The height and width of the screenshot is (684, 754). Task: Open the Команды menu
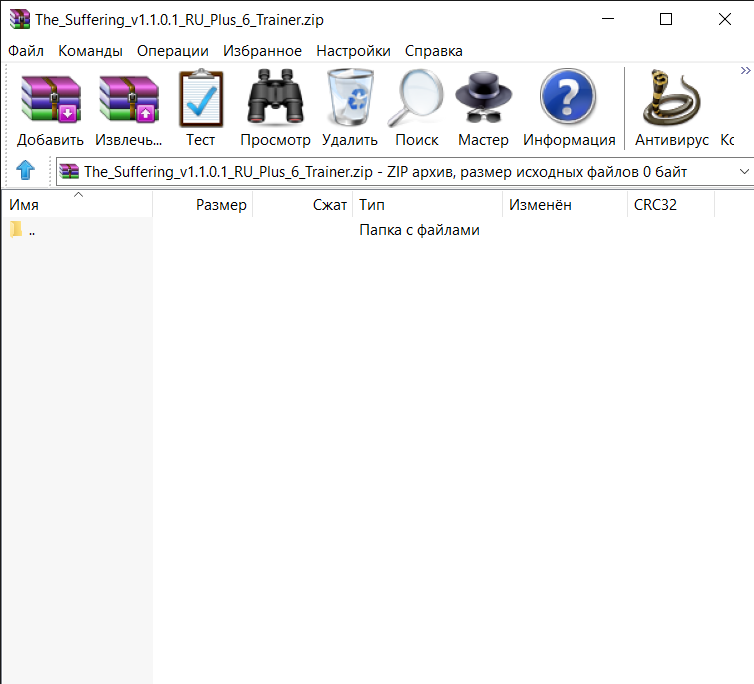tap(90, 51)
